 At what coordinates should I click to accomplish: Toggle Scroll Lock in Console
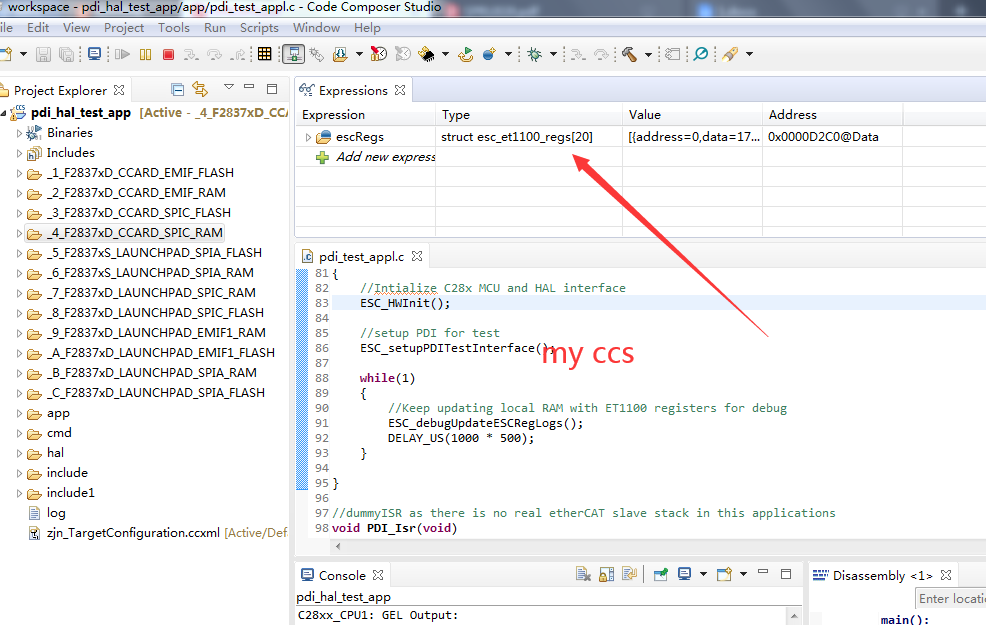coord(606,574)
